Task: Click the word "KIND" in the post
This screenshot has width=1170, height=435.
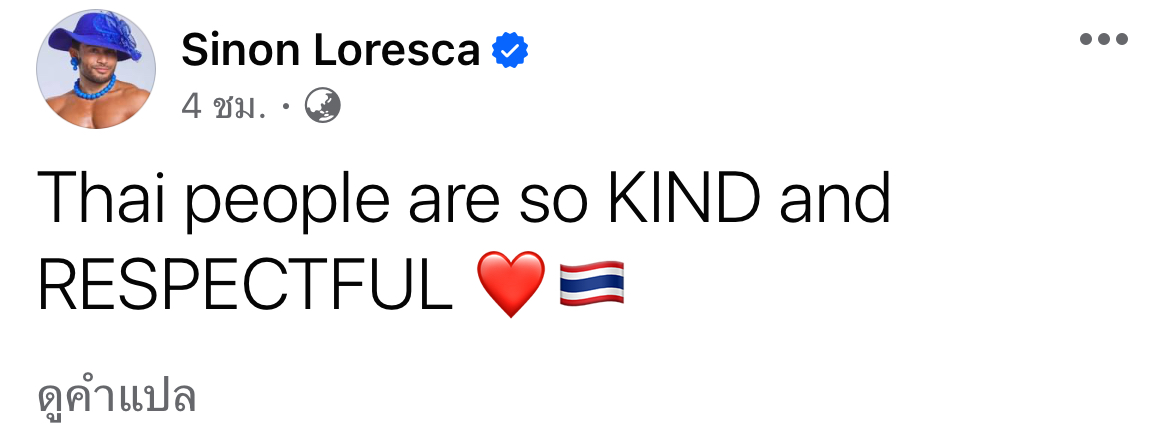Action: tap(685, 200)
